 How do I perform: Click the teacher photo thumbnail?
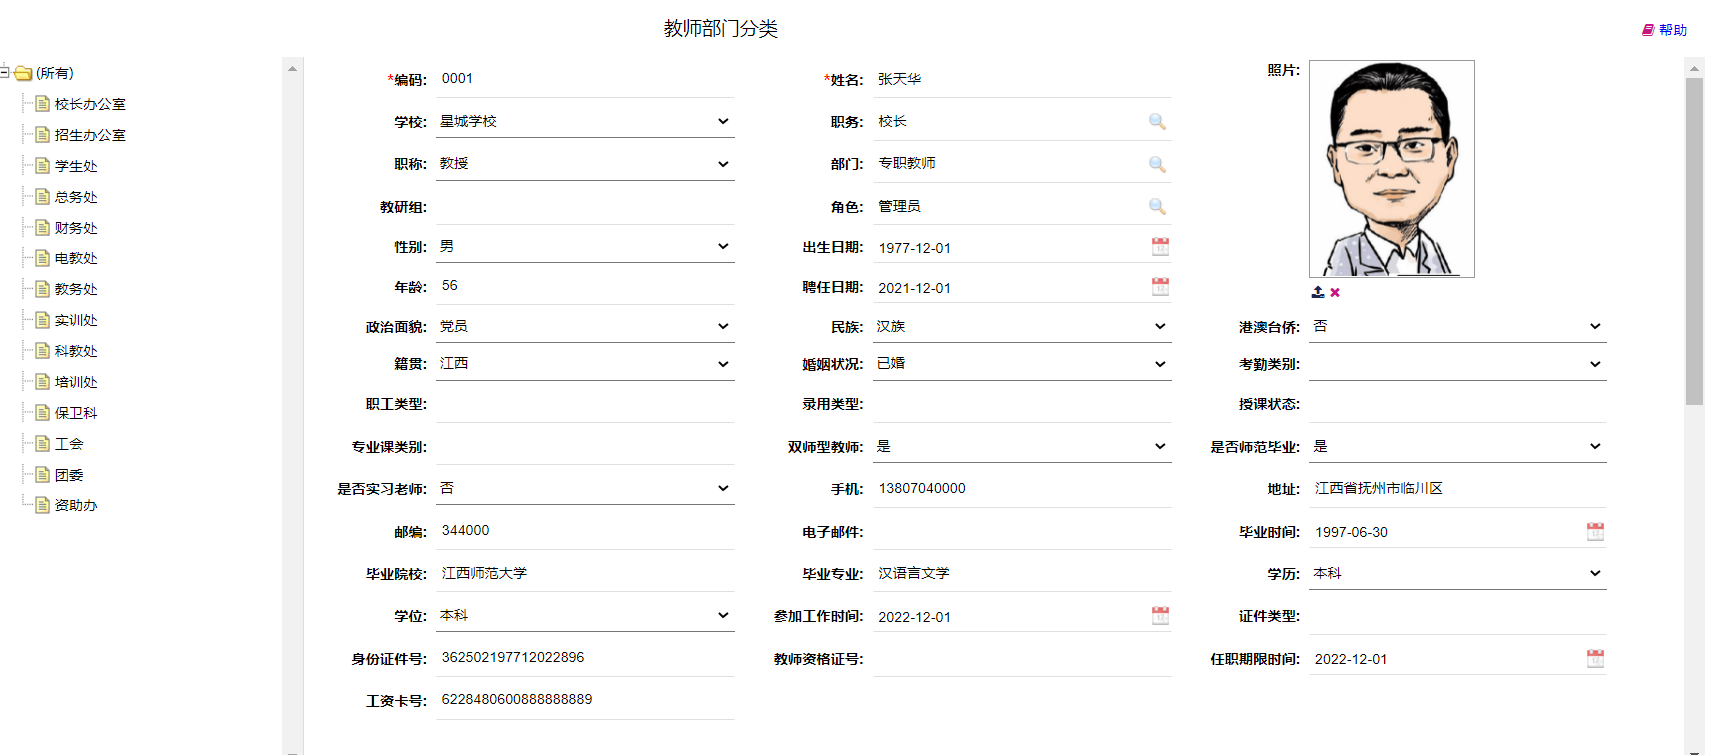[x=1392, y=169]
